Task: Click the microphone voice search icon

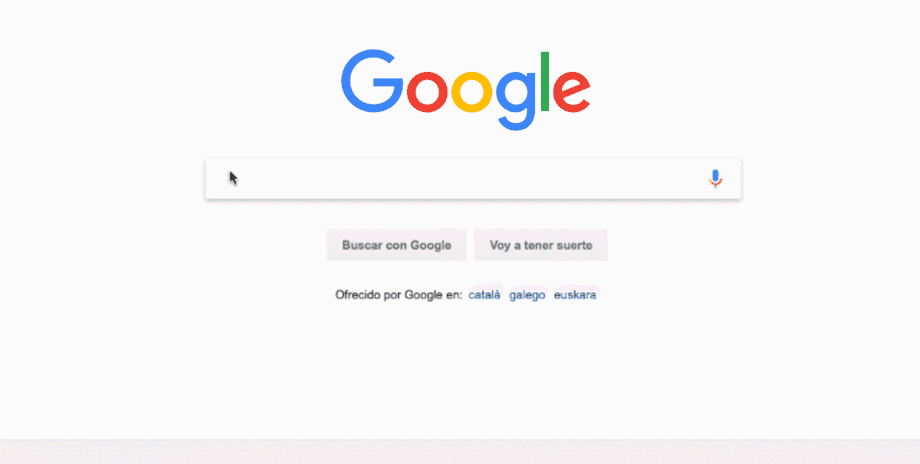Action: point(715,178)
